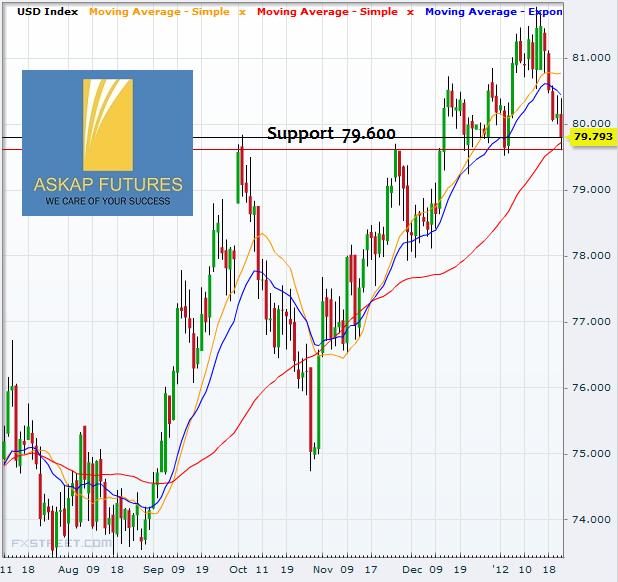The image size is (618, 582).
Task: Click the 74.000 price axis label
Action: pos(592,520)
